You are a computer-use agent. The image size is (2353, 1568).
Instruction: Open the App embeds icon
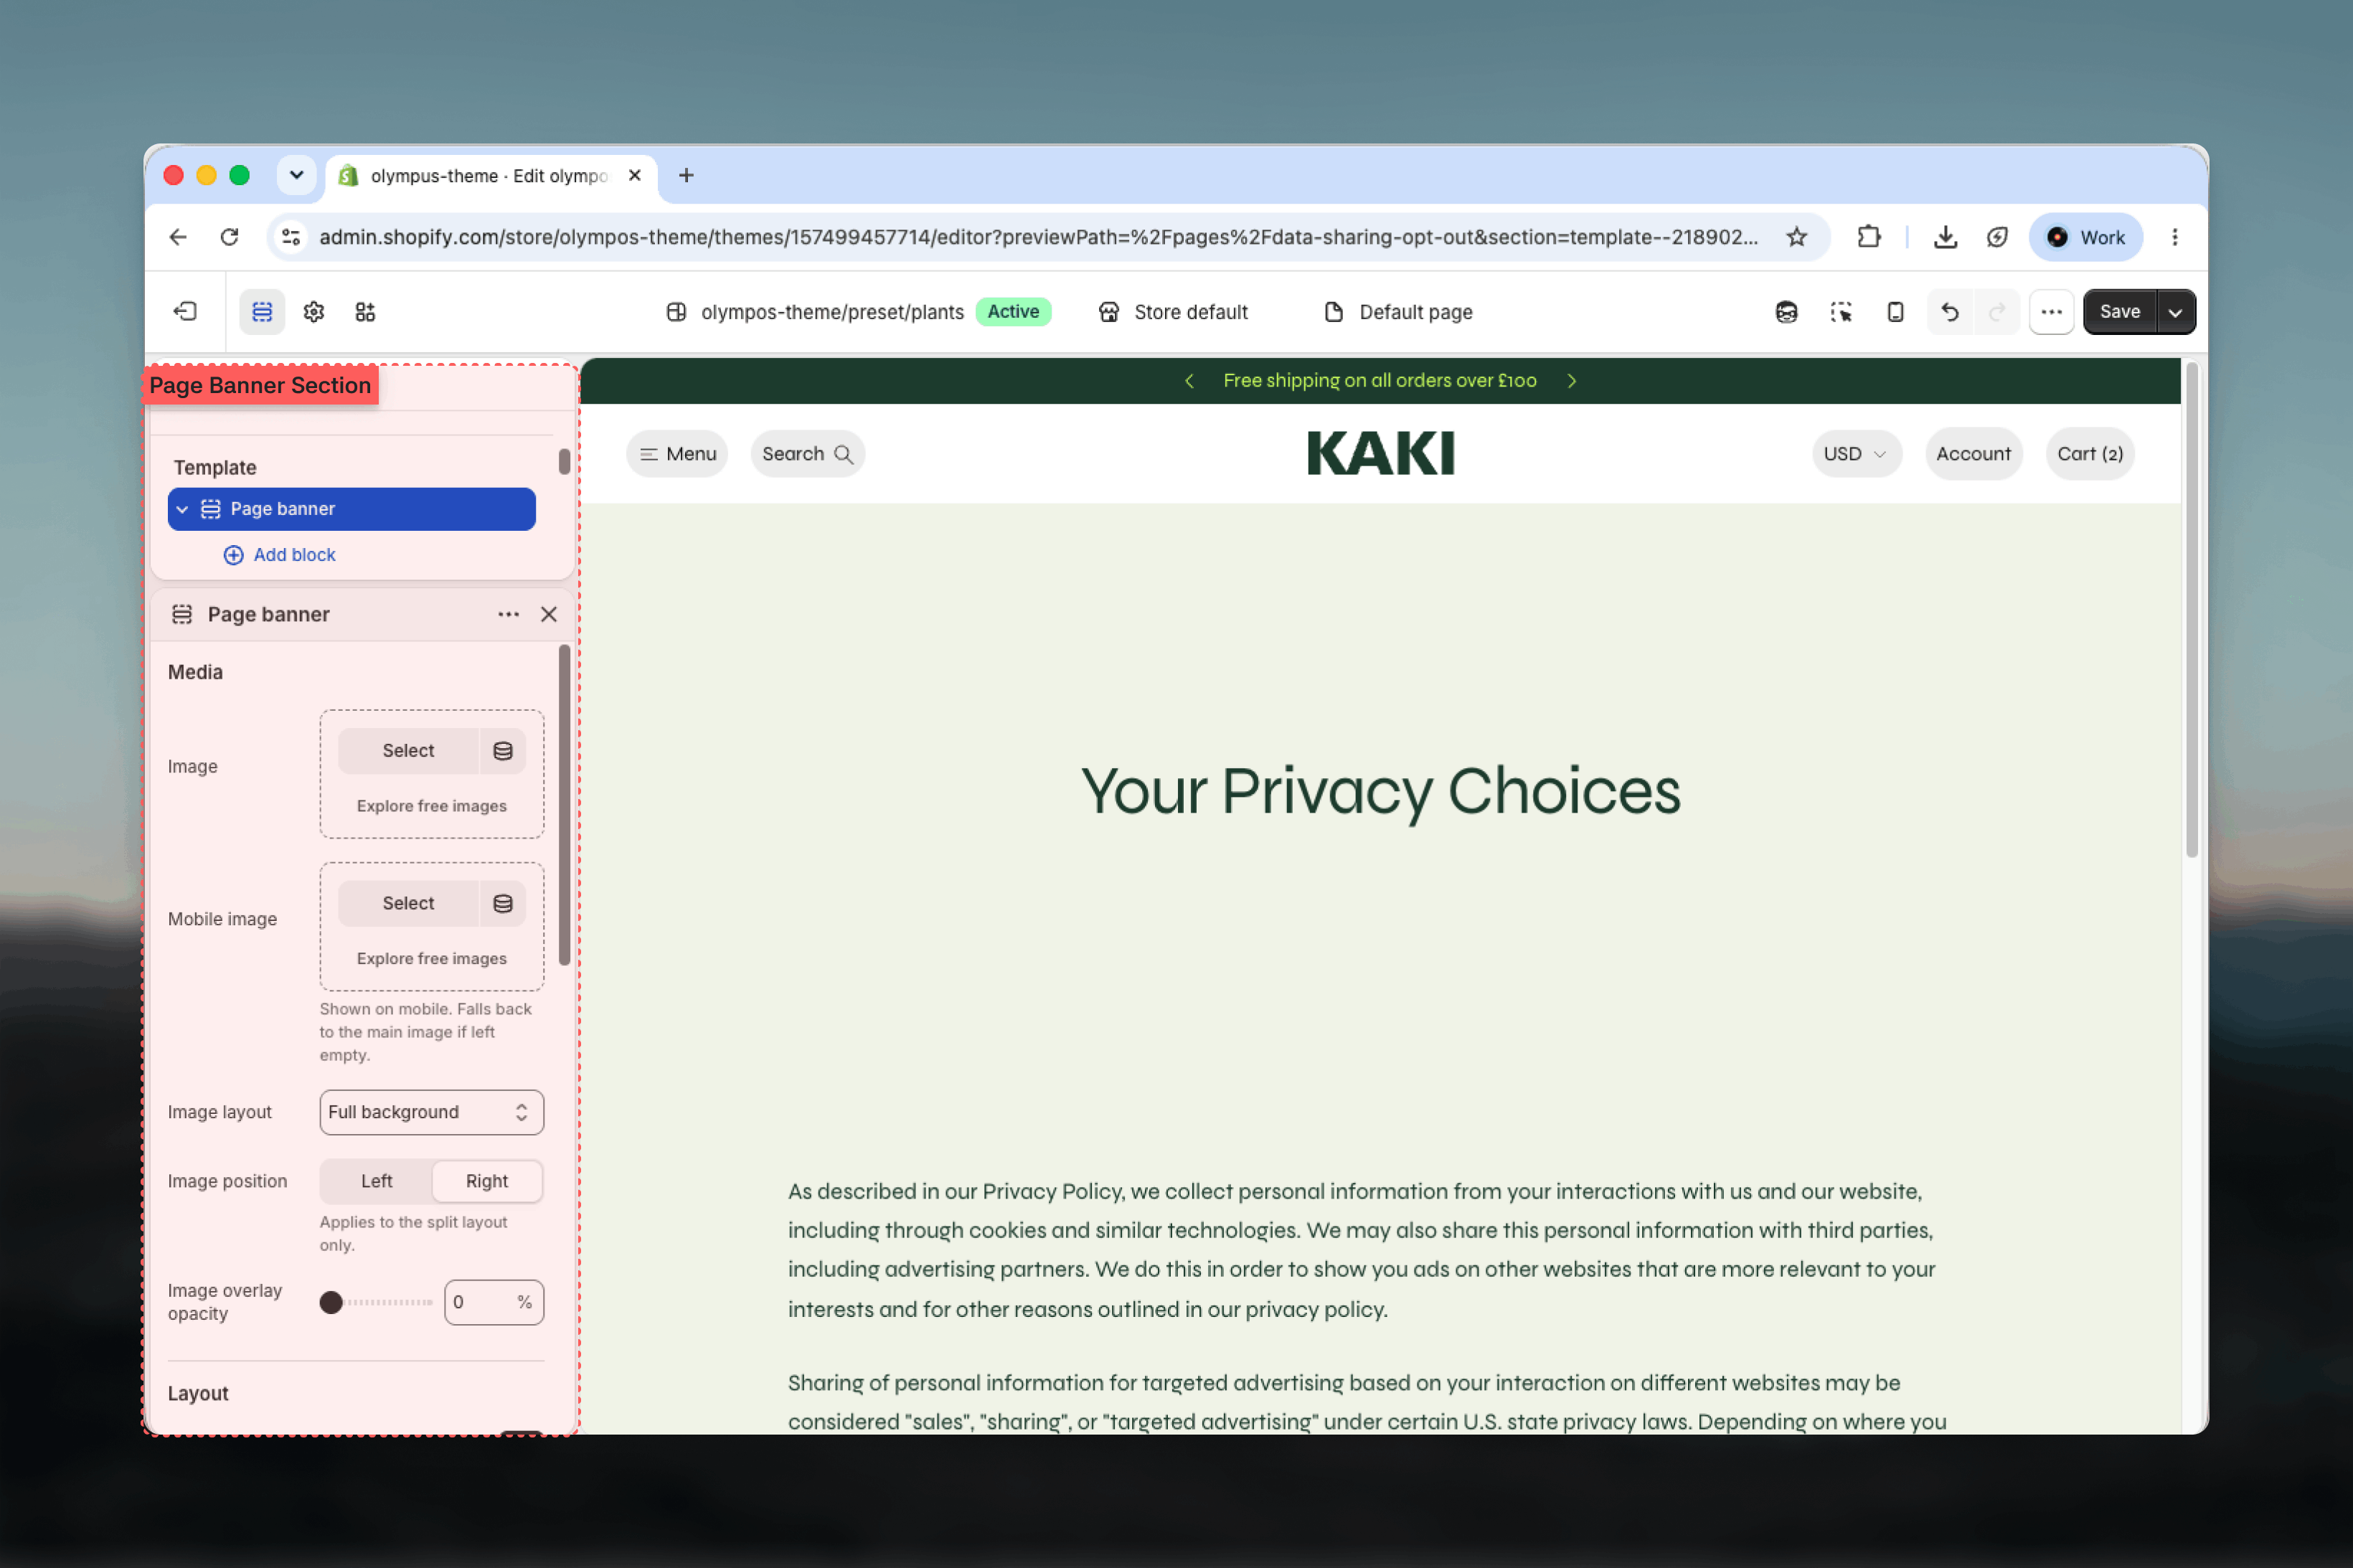(x=365, y=312)
